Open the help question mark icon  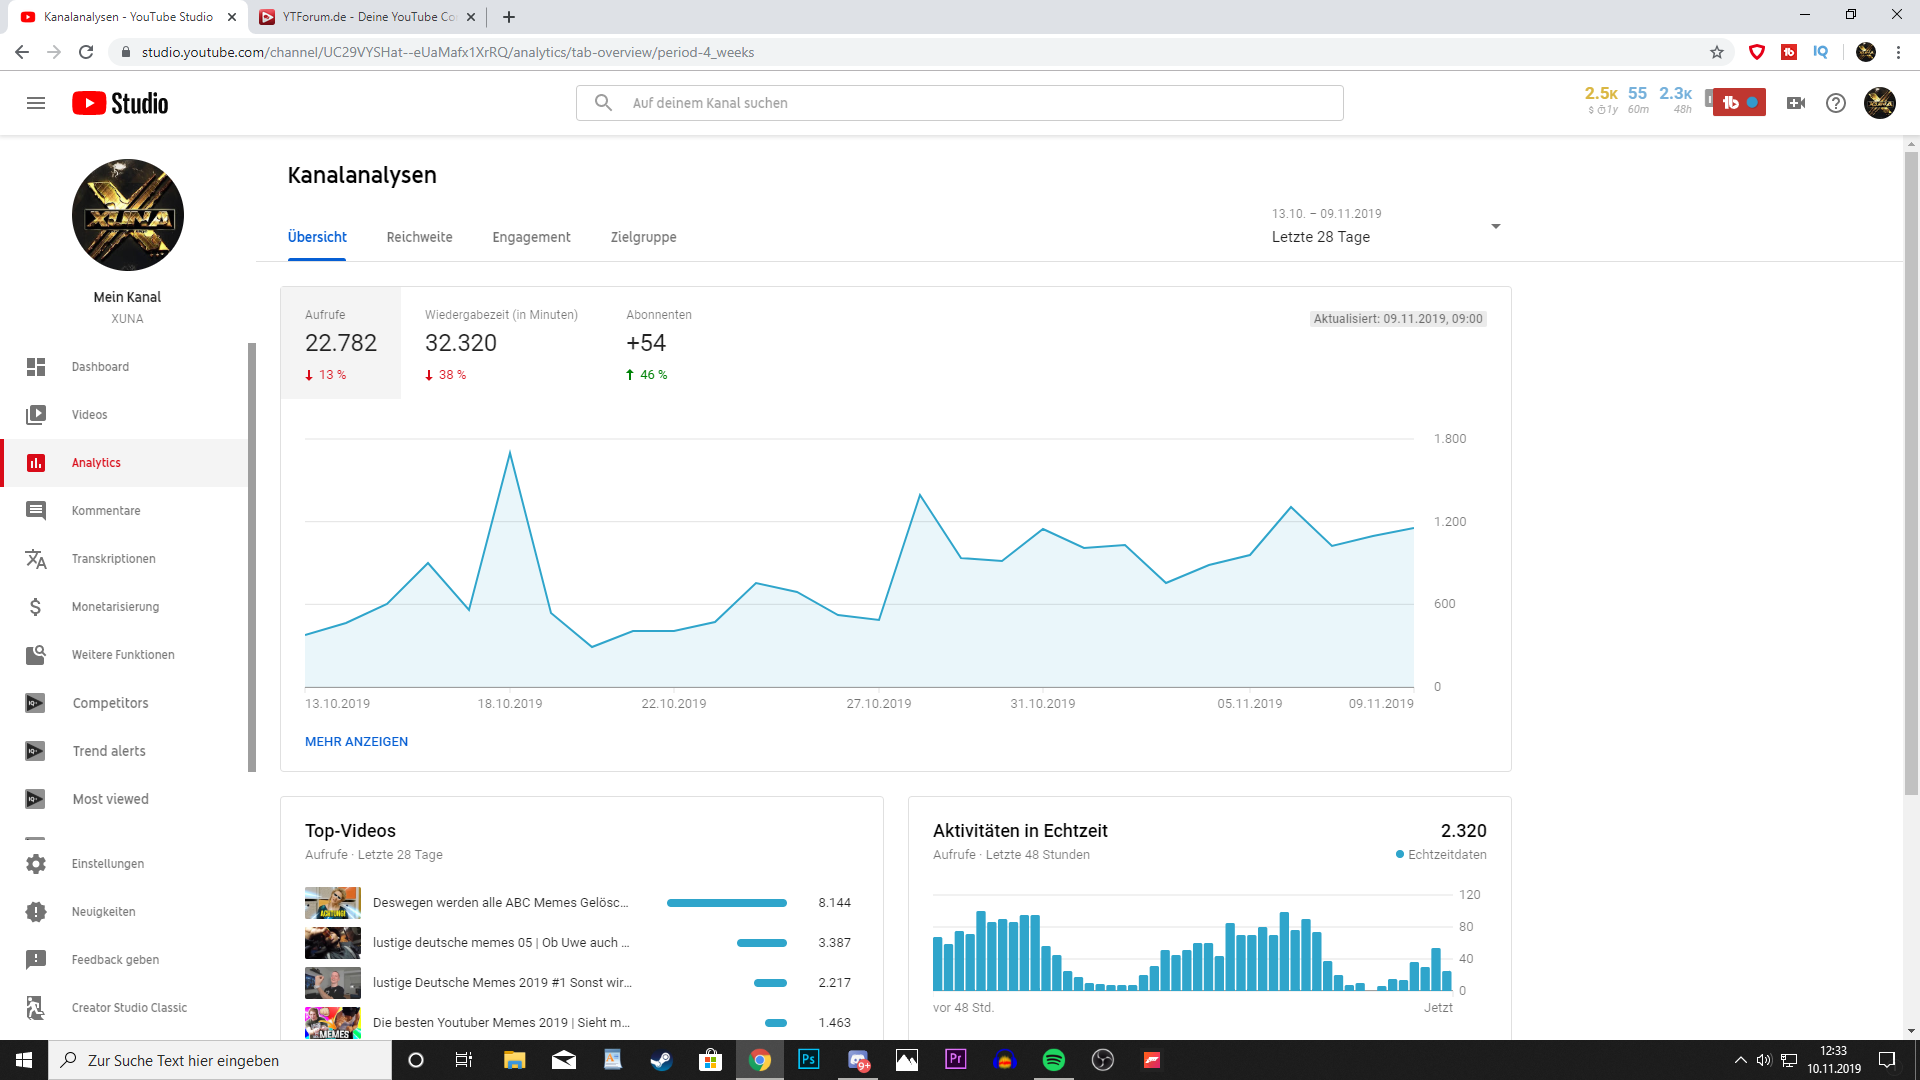pyautogui.click(x=1836, y=103)
